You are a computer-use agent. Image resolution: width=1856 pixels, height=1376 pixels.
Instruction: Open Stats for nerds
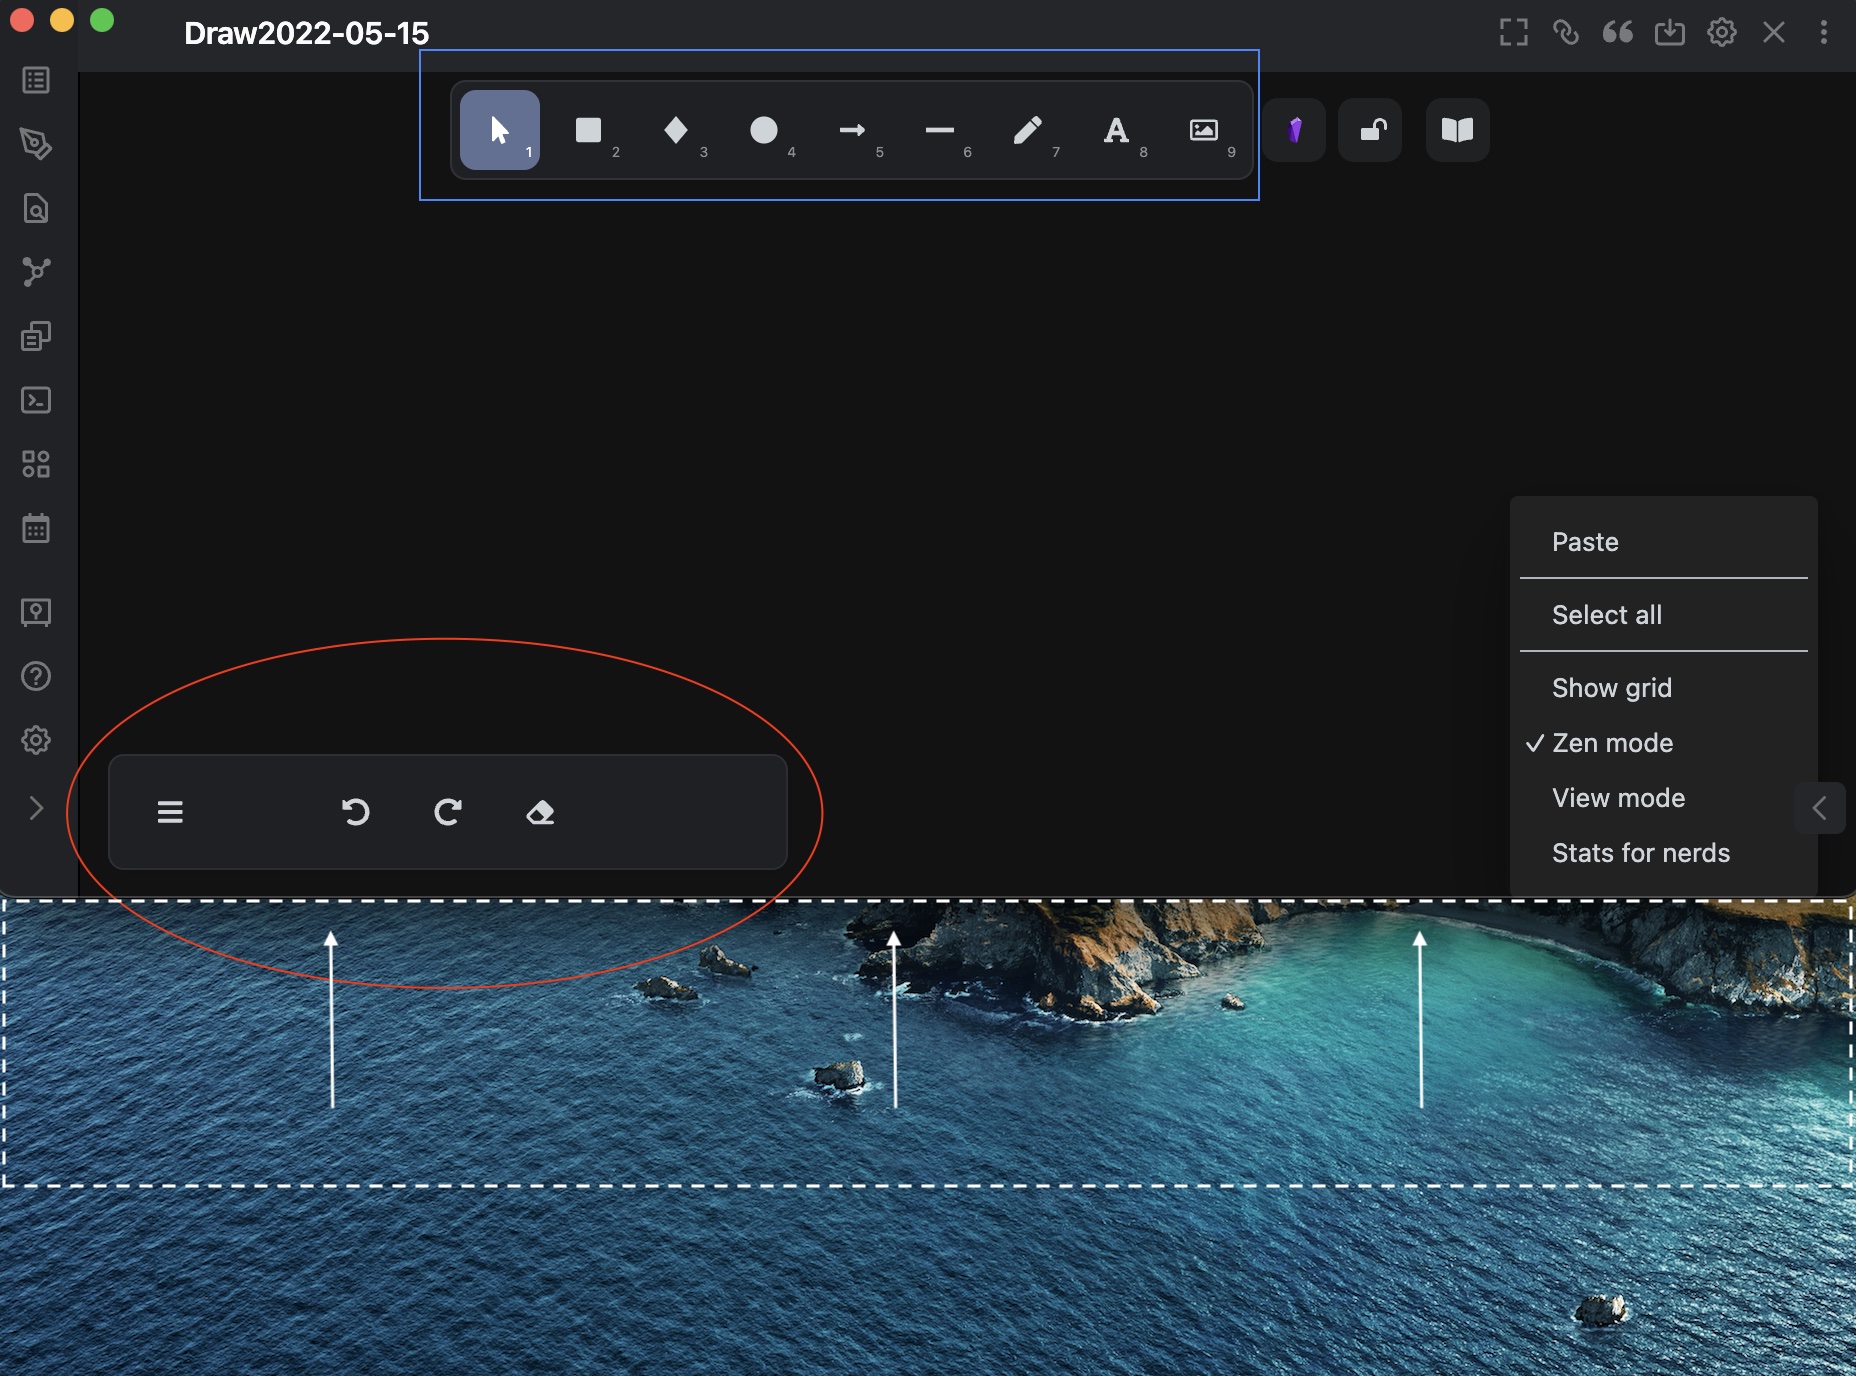1640,853
